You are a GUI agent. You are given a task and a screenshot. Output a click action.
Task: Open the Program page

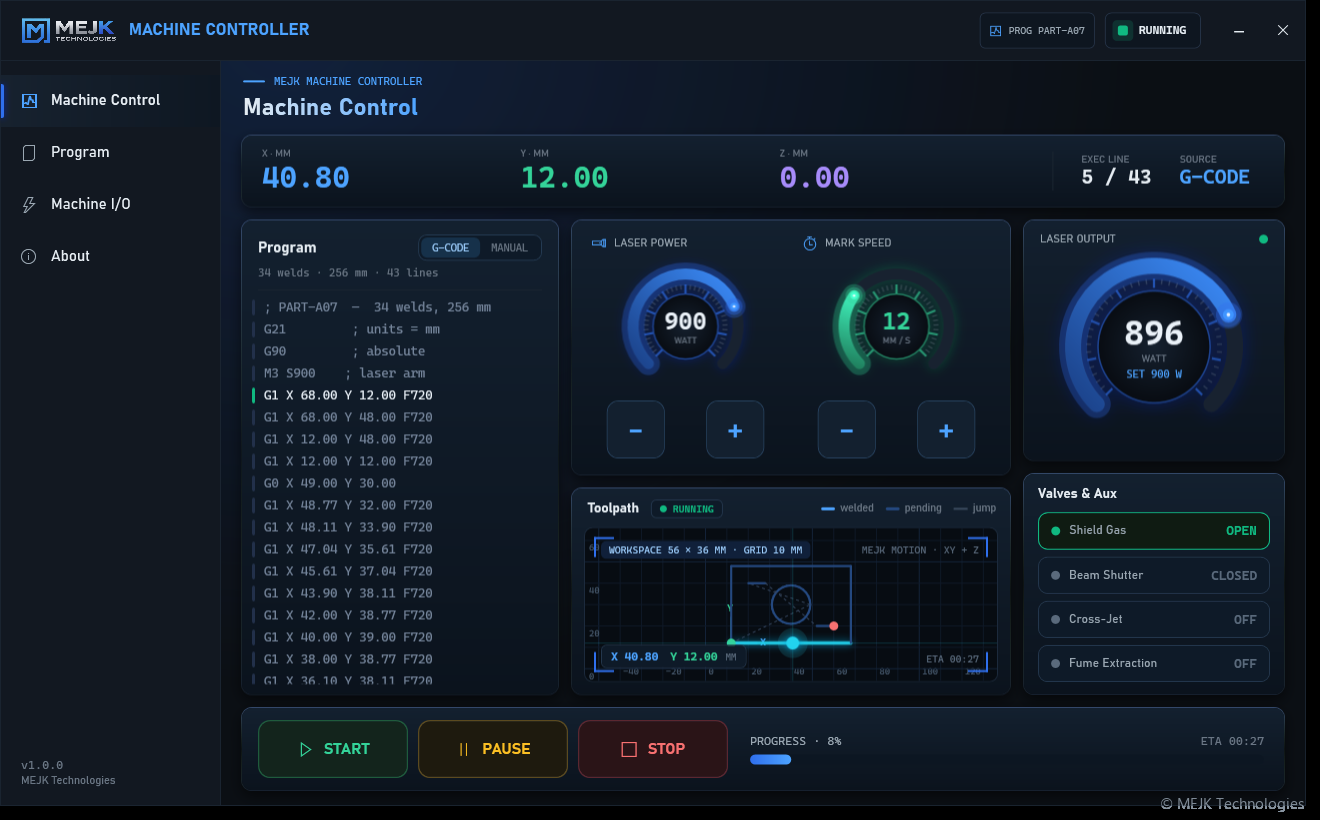[110, 152]
